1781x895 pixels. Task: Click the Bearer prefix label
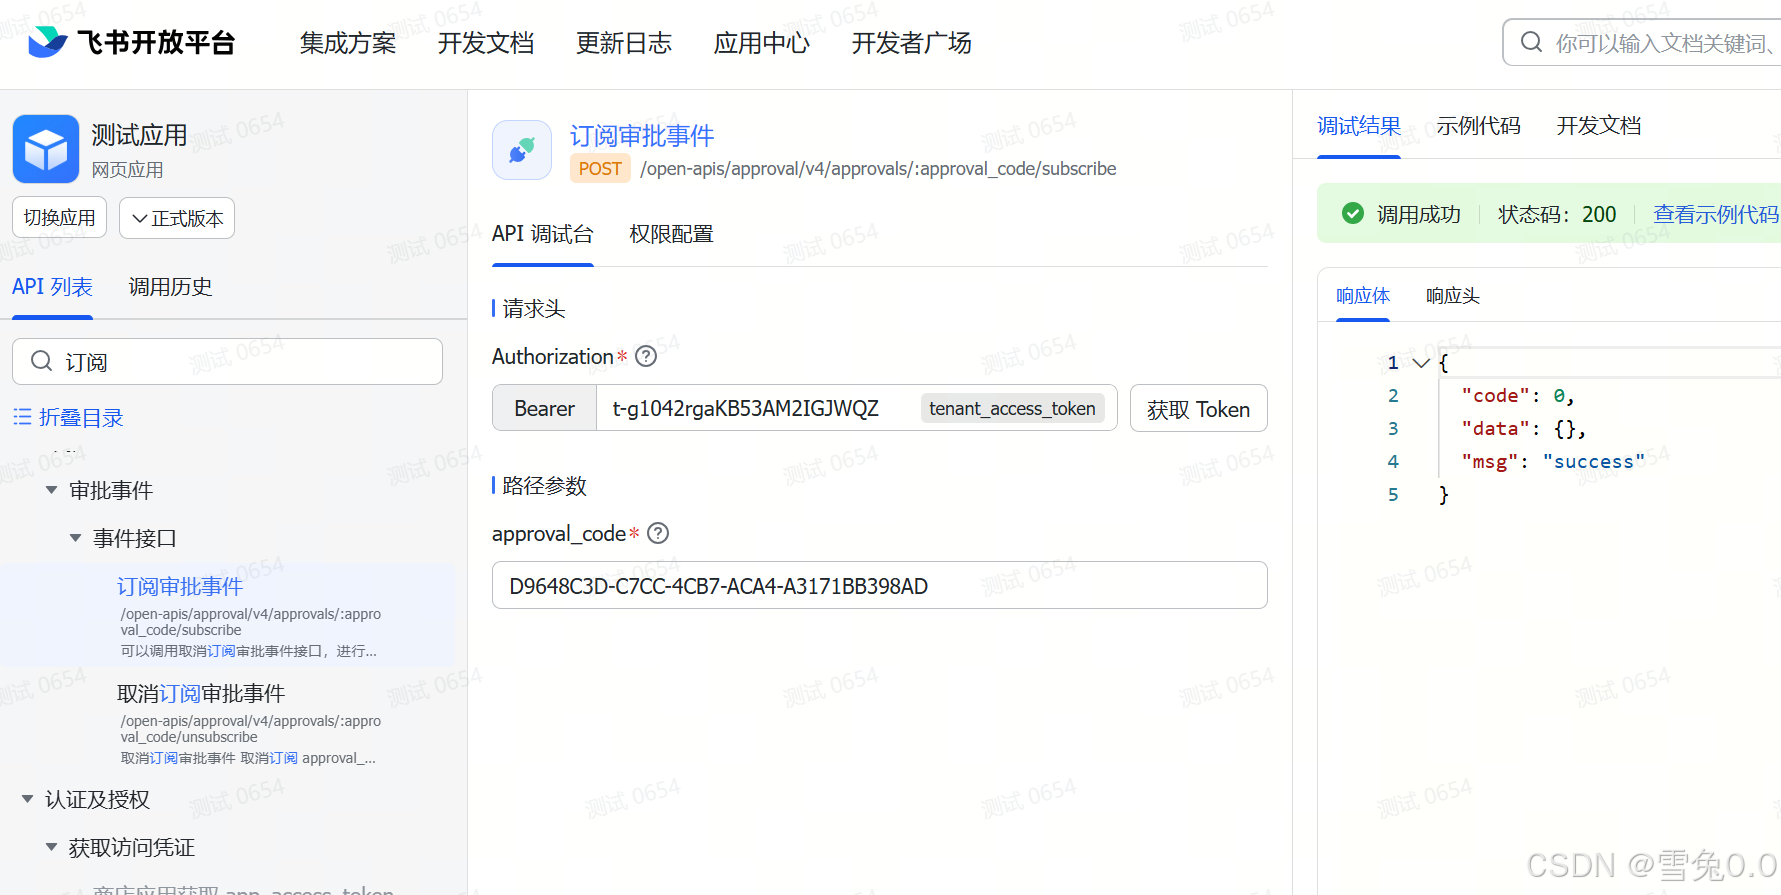[545, 408]
